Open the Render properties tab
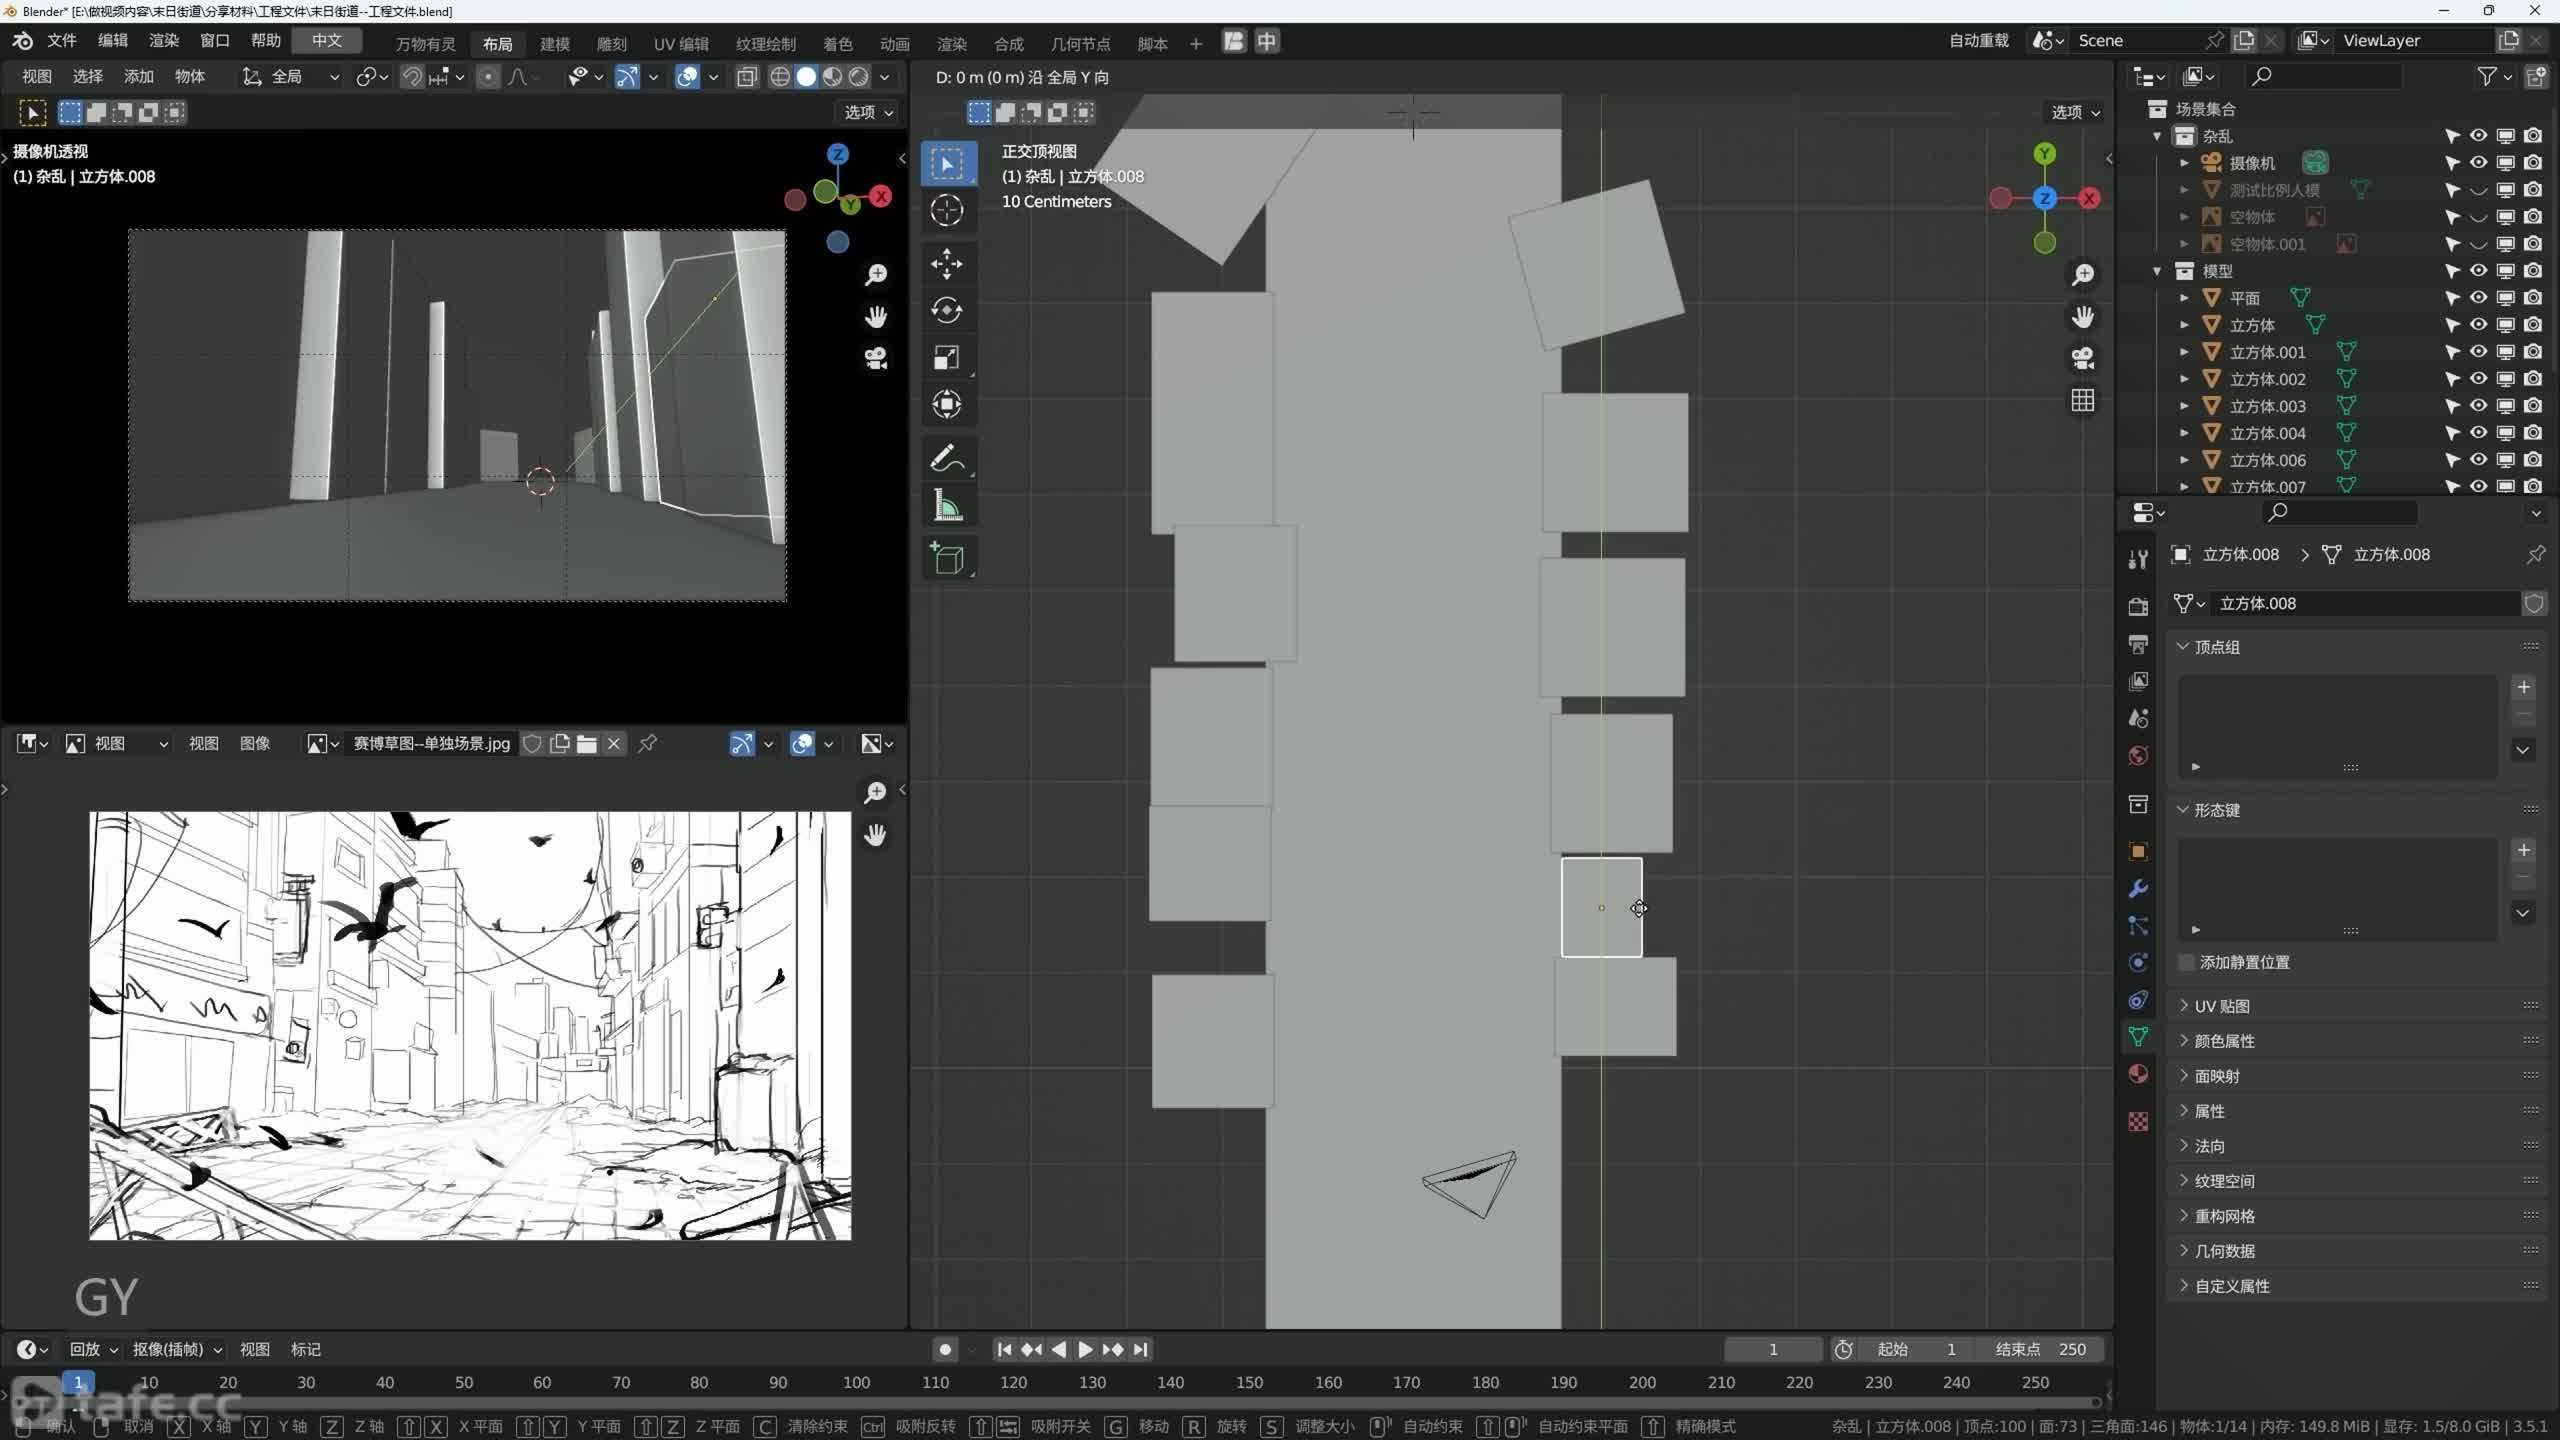The image size is (2560, 1440). point(2138,607)
